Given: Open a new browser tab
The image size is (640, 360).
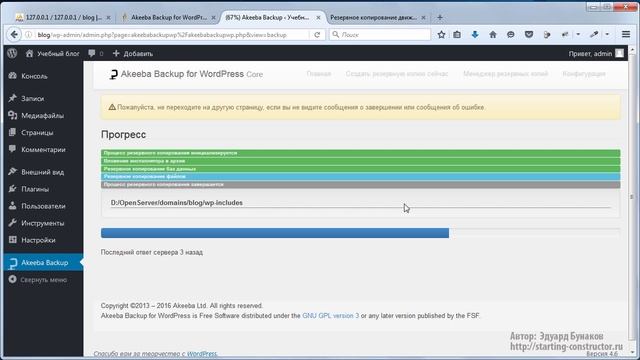Looking at the screenshot, I should [440, 18].
